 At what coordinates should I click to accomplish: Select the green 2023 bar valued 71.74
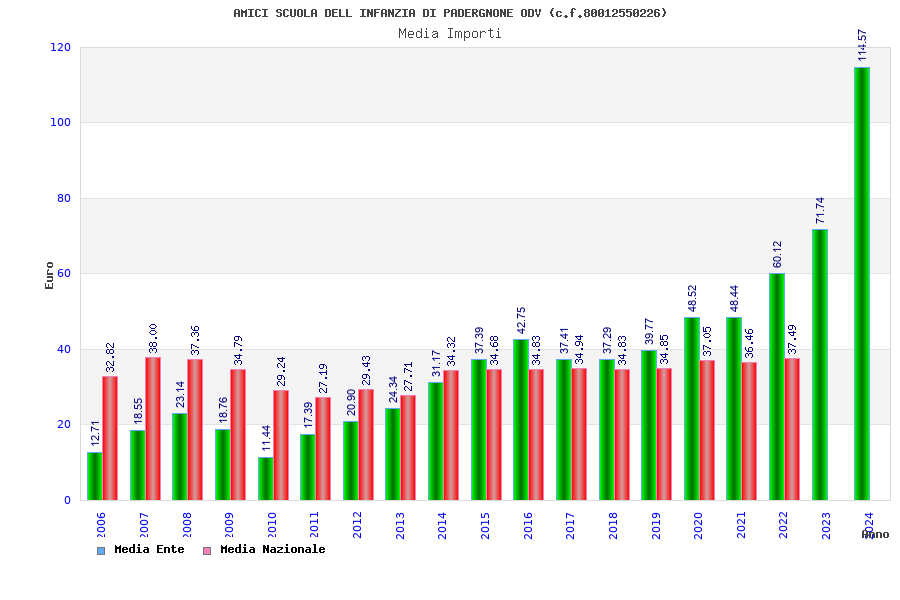pyautogui.click(x=820, y=365)
